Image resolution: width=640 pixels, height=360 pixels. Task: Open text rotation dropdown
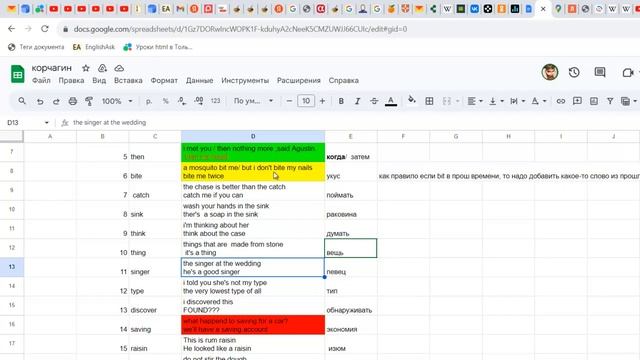click(539, 101)
